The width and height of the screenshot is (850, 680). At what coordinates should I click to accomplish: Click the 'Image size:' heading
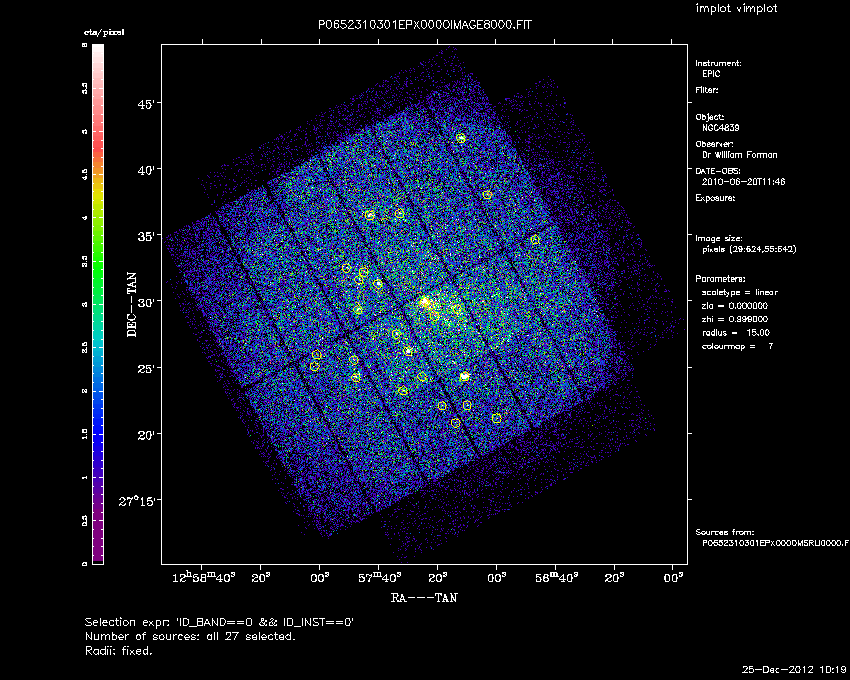[x=719, y=239]
